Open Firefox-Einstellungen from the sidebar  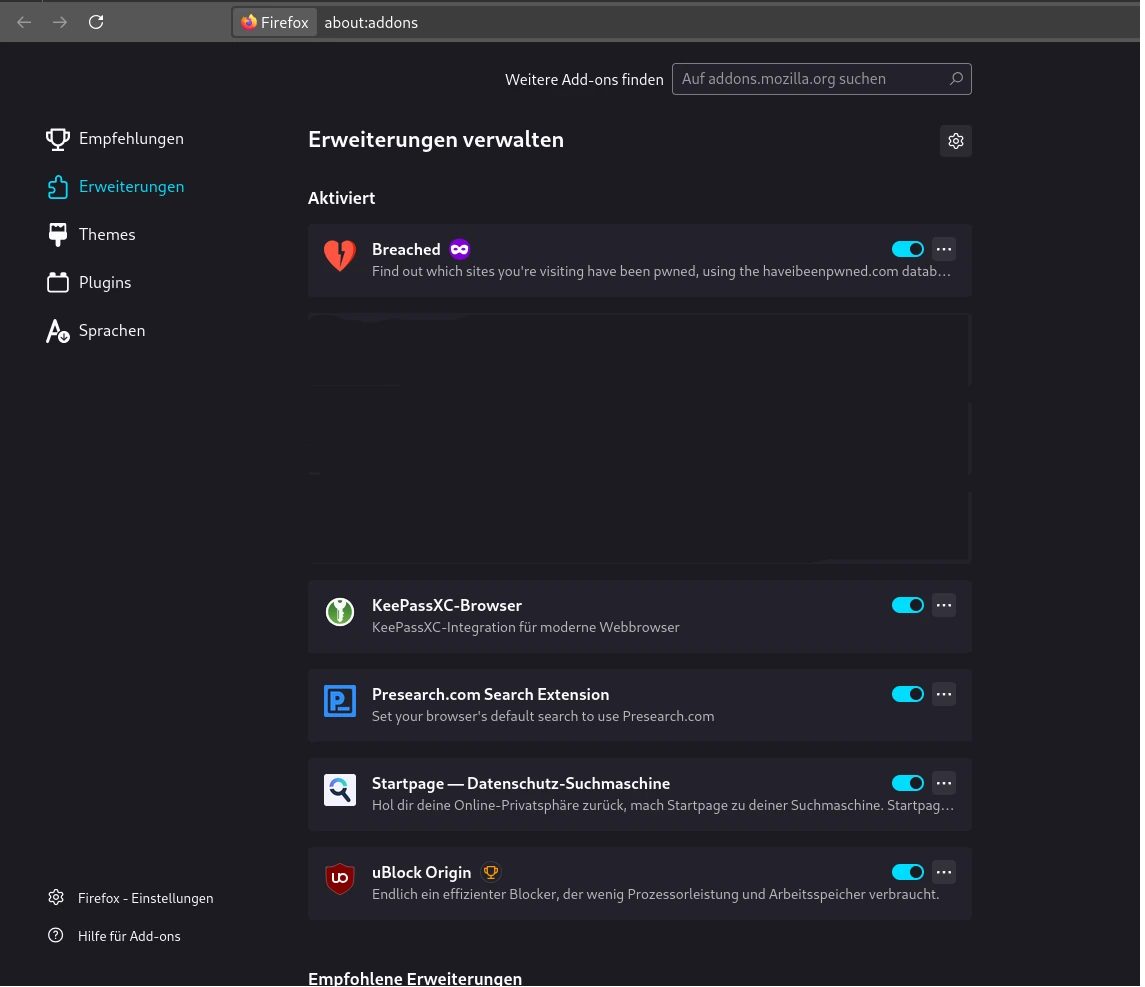pyautogui.click(x=145, y=897)
